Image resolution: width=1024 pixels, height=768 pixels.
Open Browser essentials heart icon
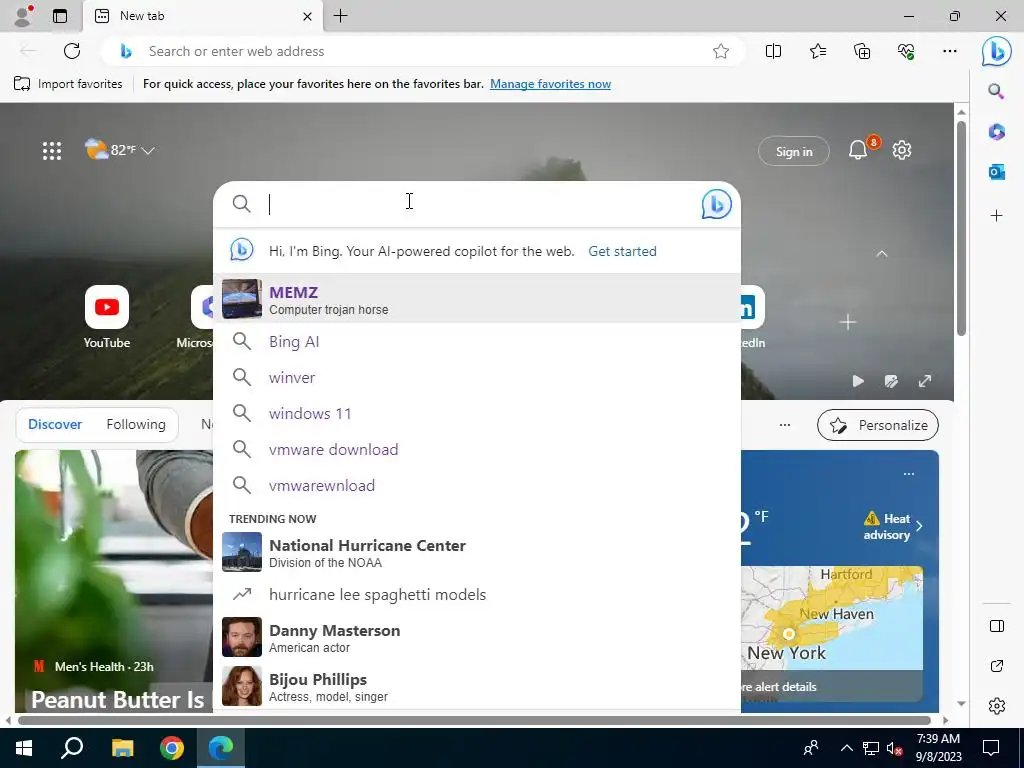pos(906,51)
